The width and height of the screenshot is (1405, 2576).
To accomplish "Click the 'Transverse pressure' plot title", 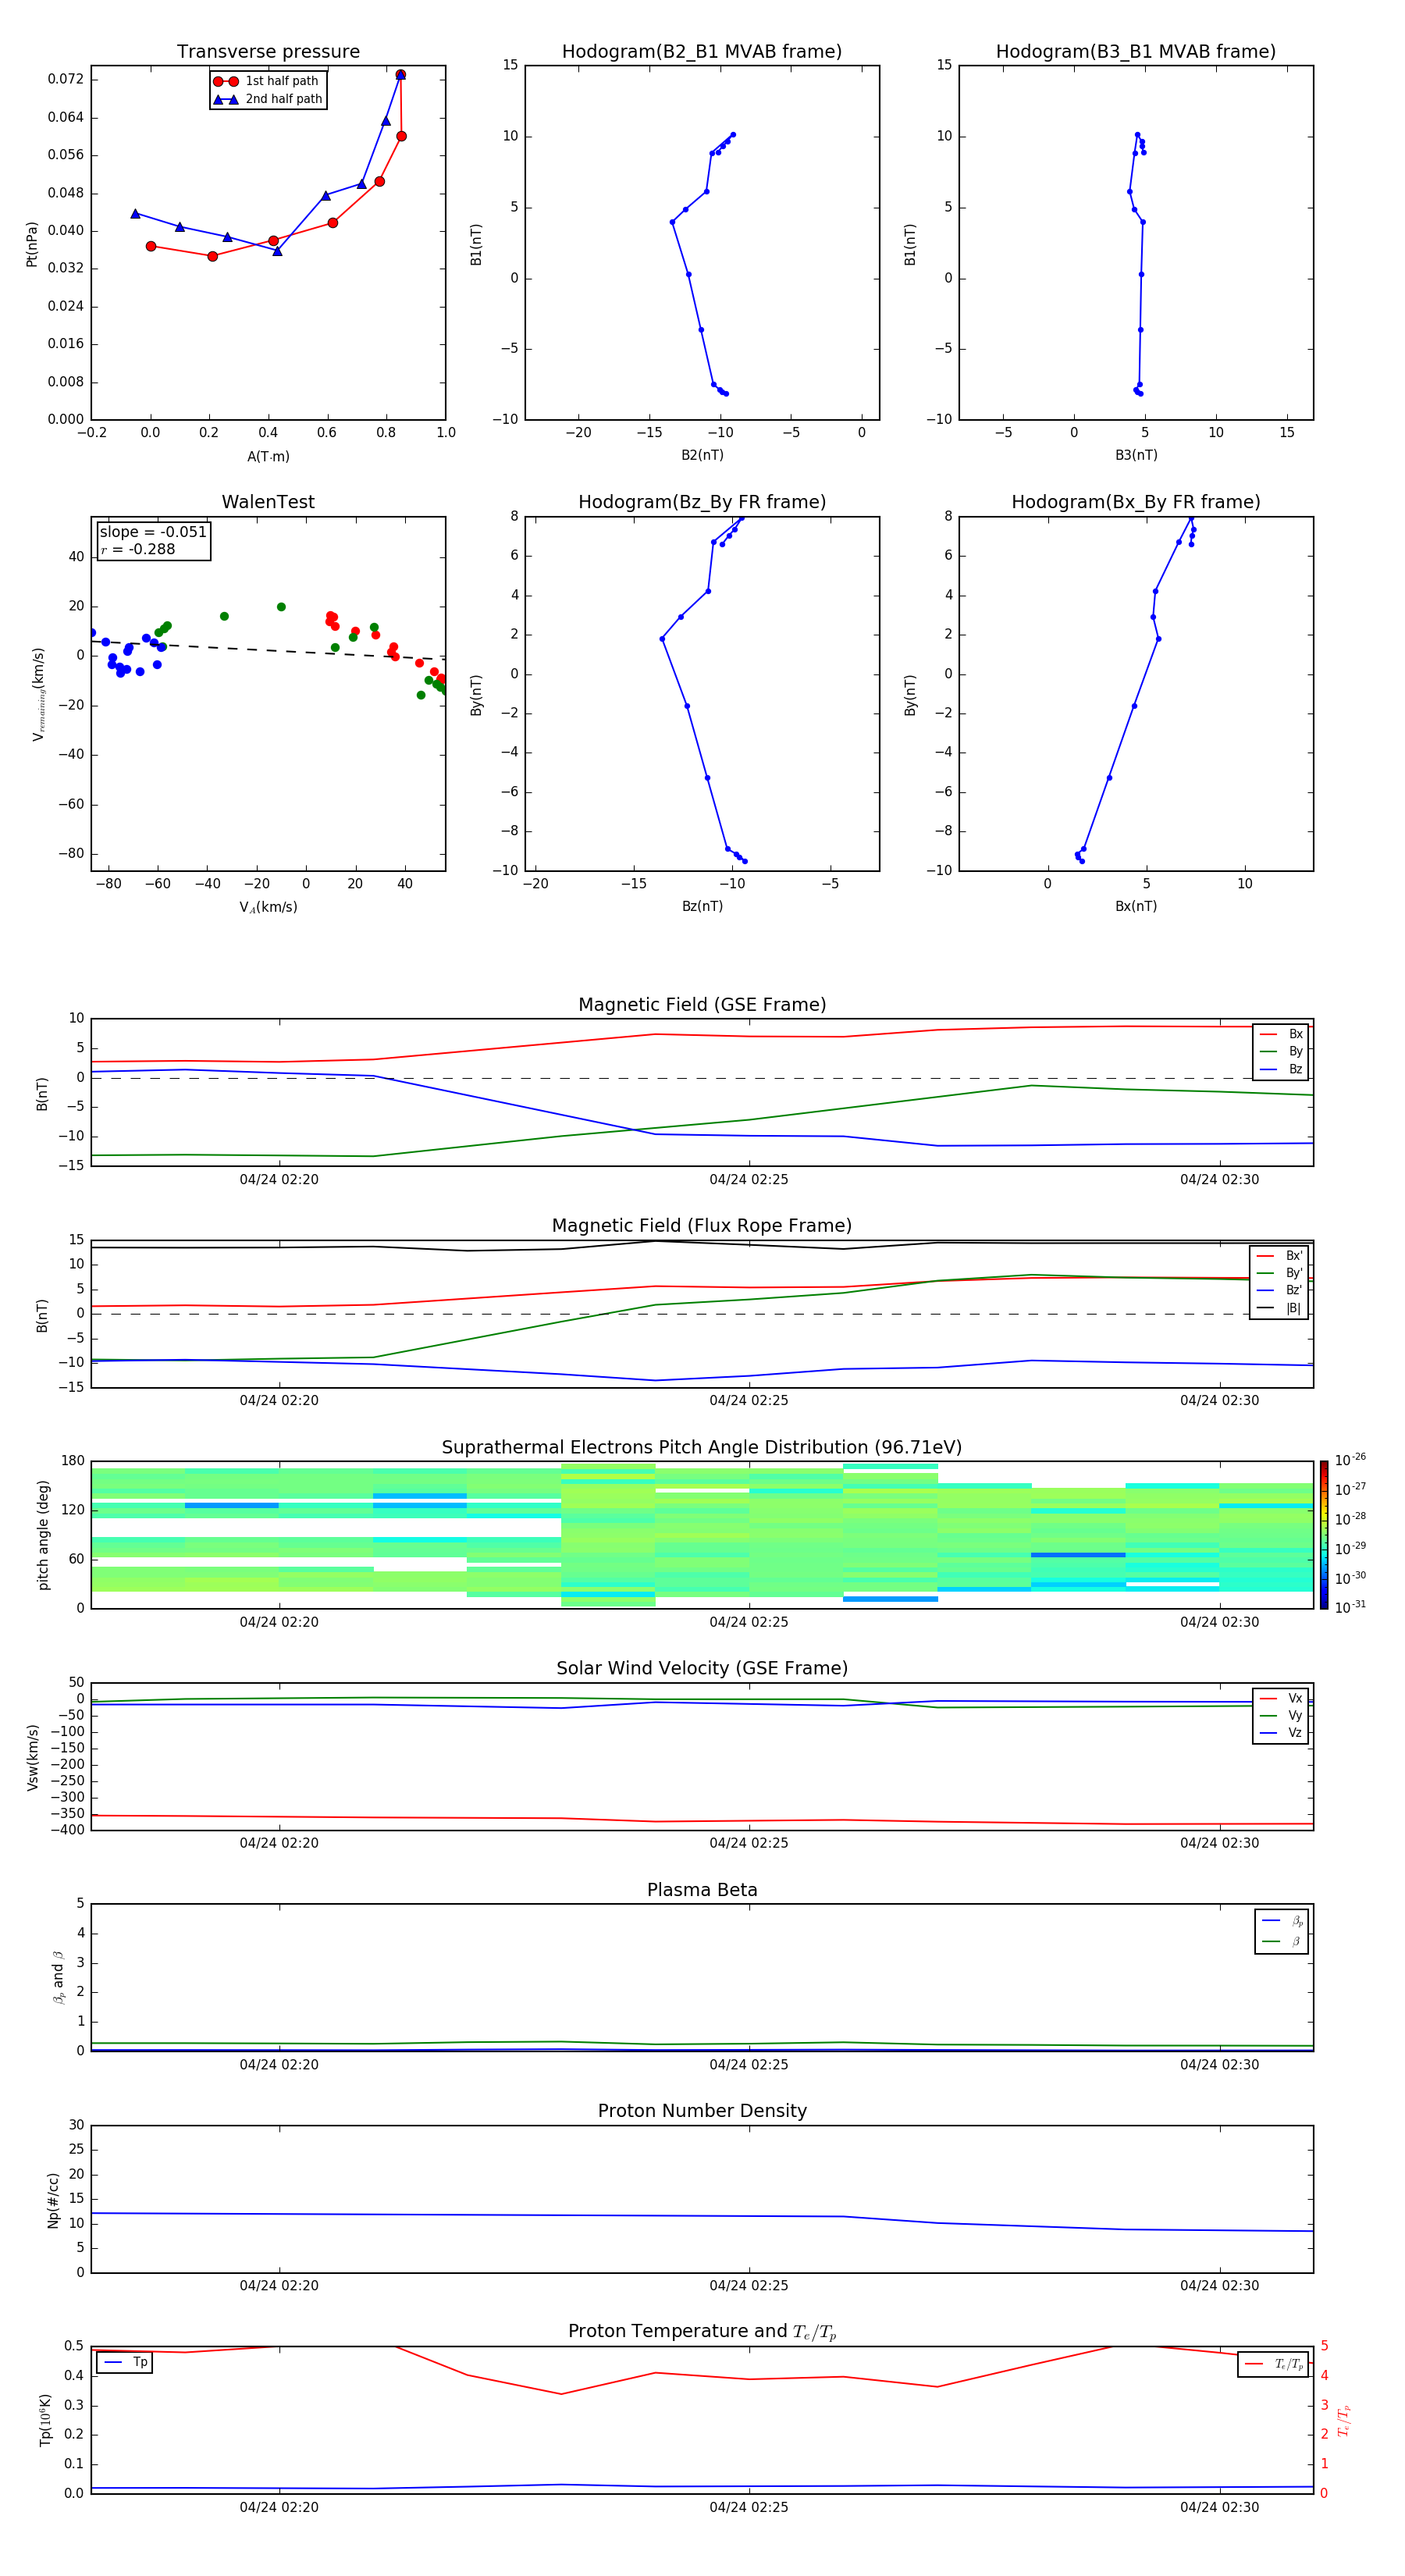I will pos(268,52).
